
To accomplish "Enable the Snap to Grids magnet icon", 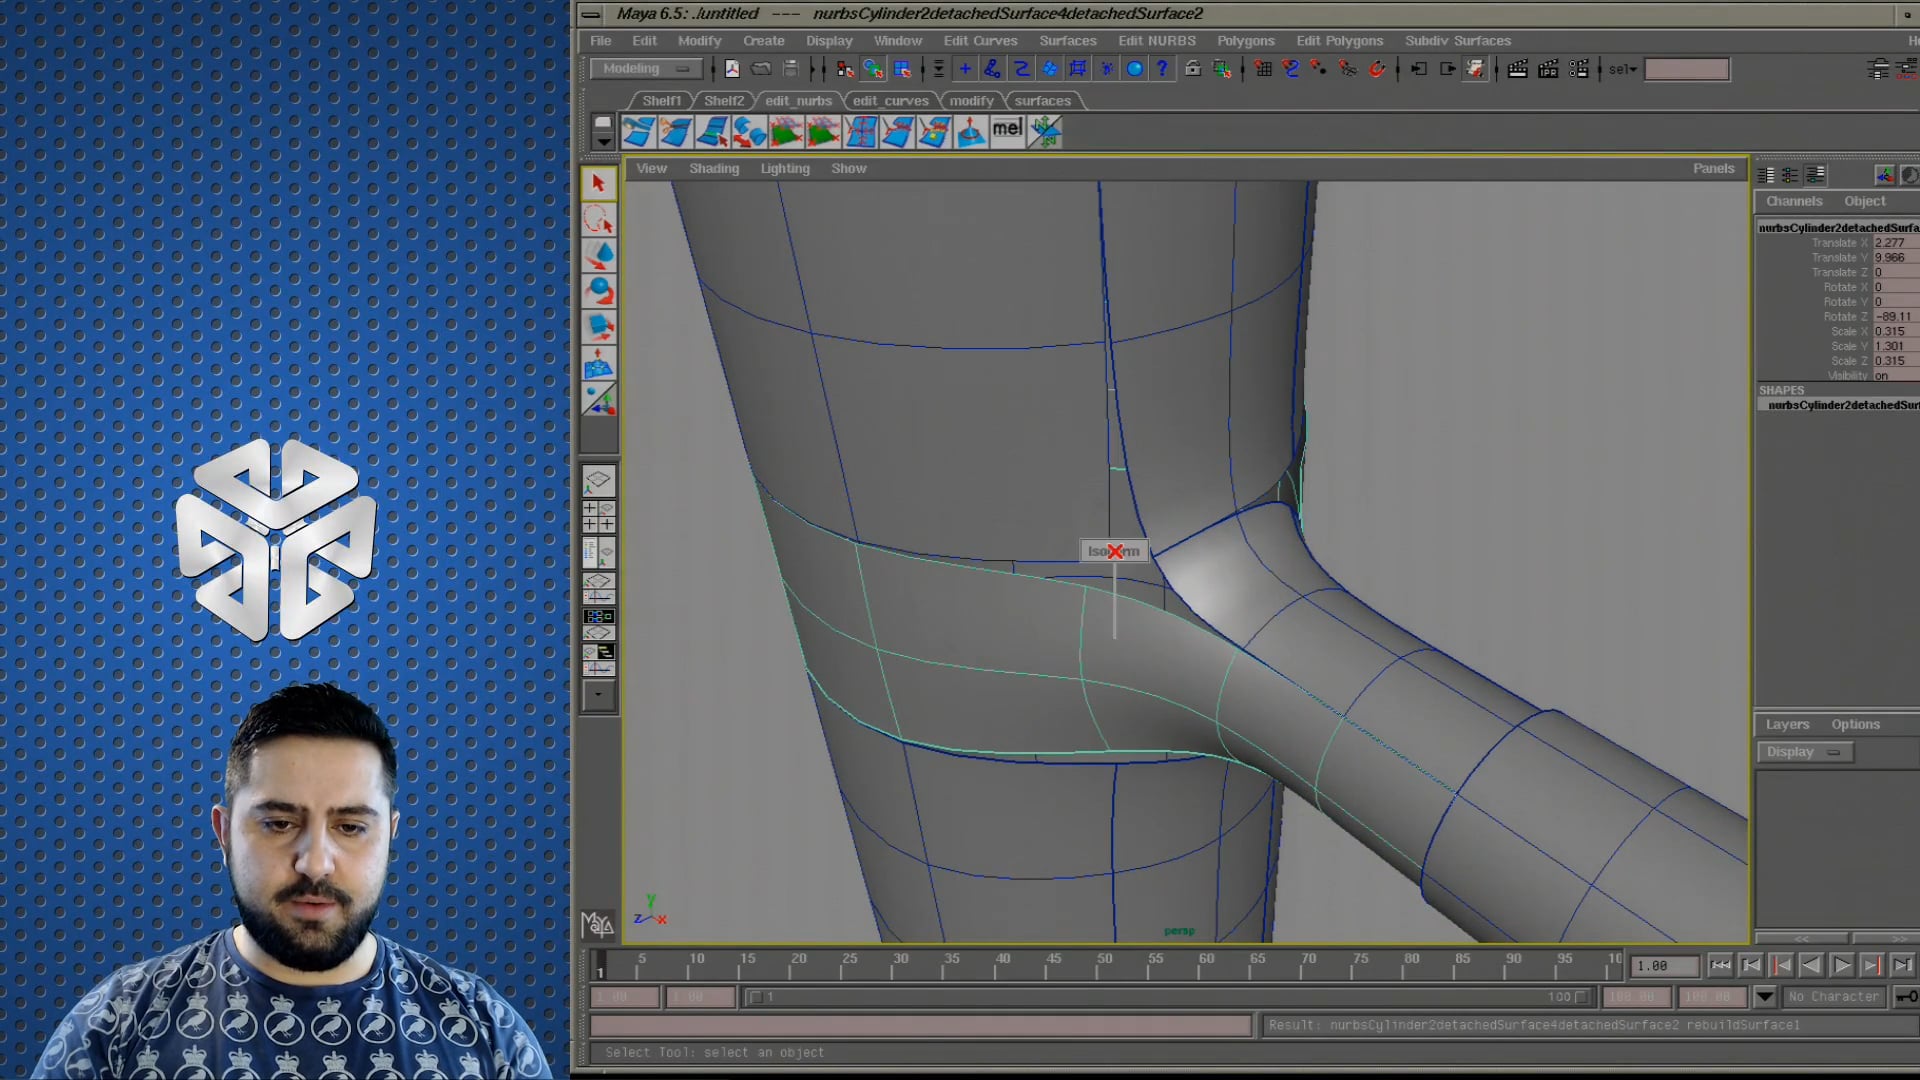I will 1264,69.
